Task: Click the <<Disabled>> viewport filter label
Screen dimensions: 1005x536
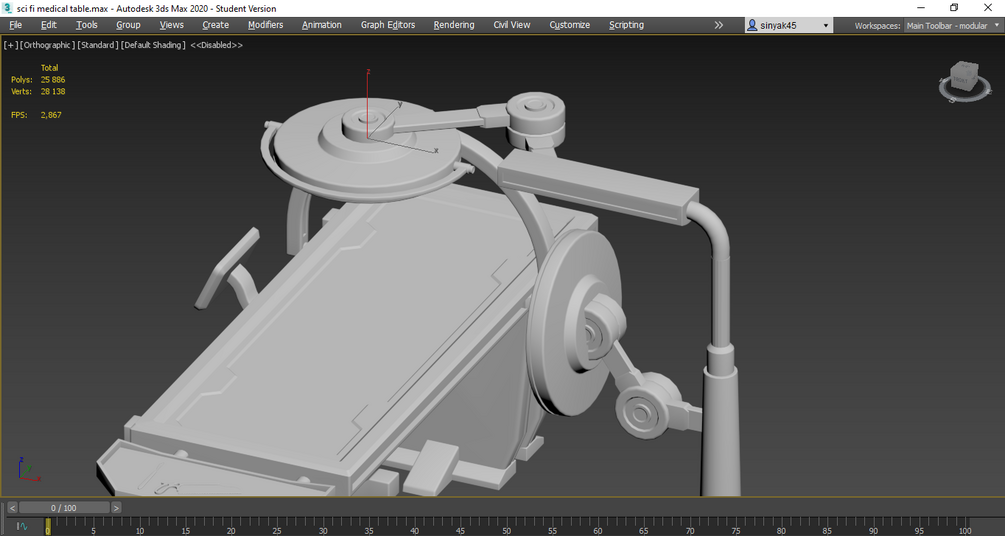Action: tap(217, 45)
